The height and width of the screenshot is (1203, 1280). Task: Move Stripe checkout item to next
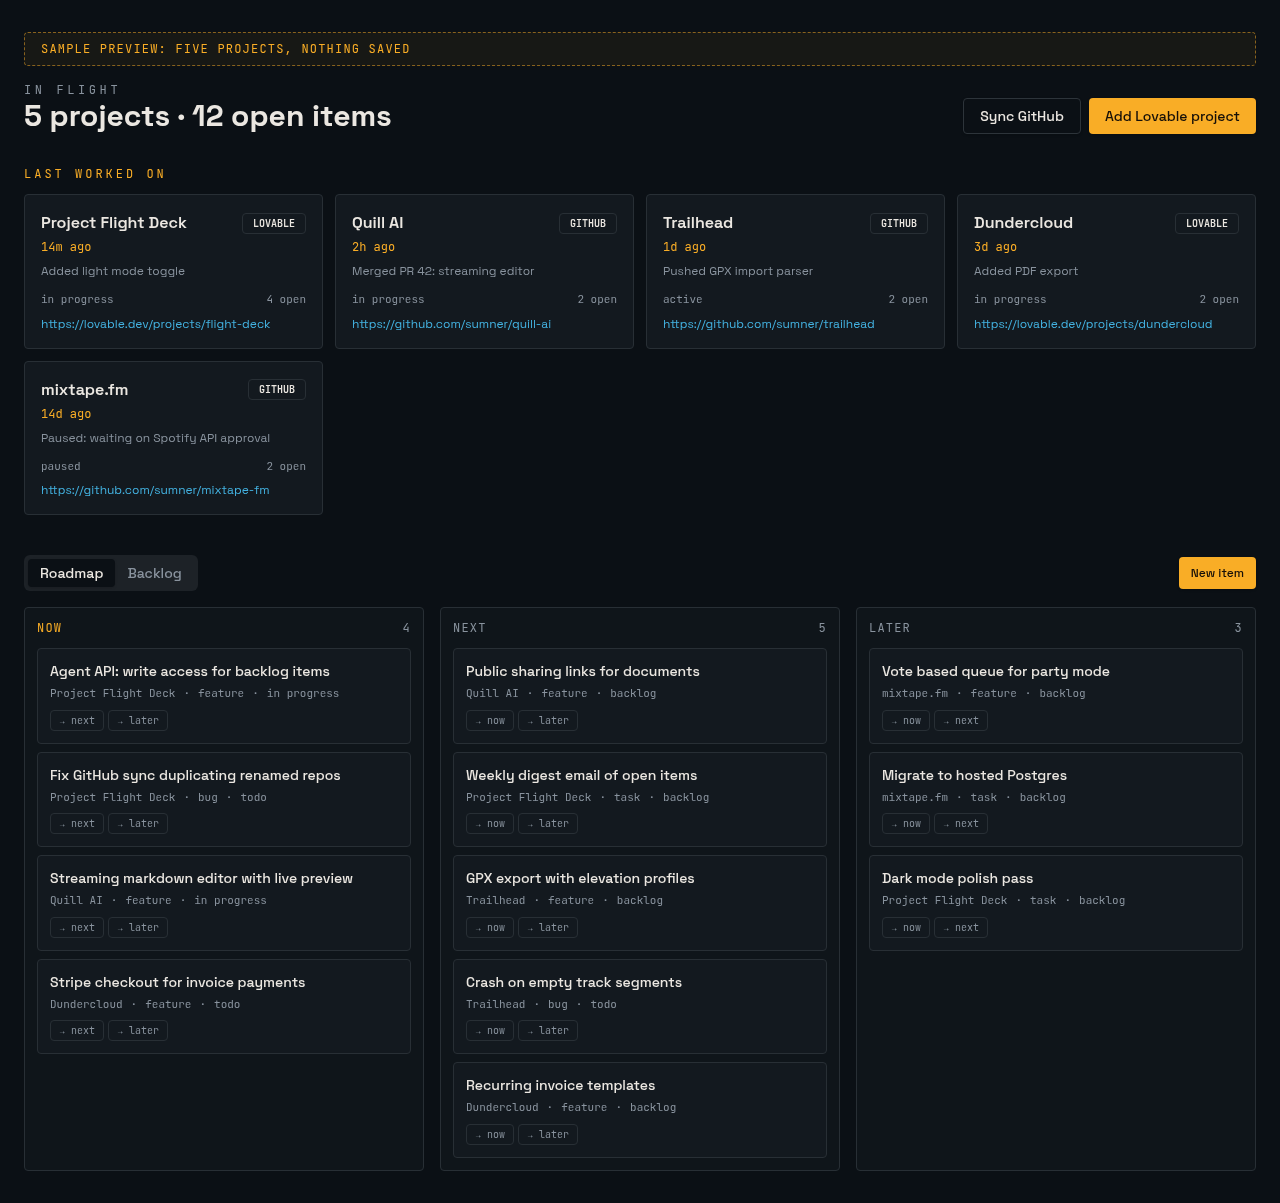[x=77, y=1030]
